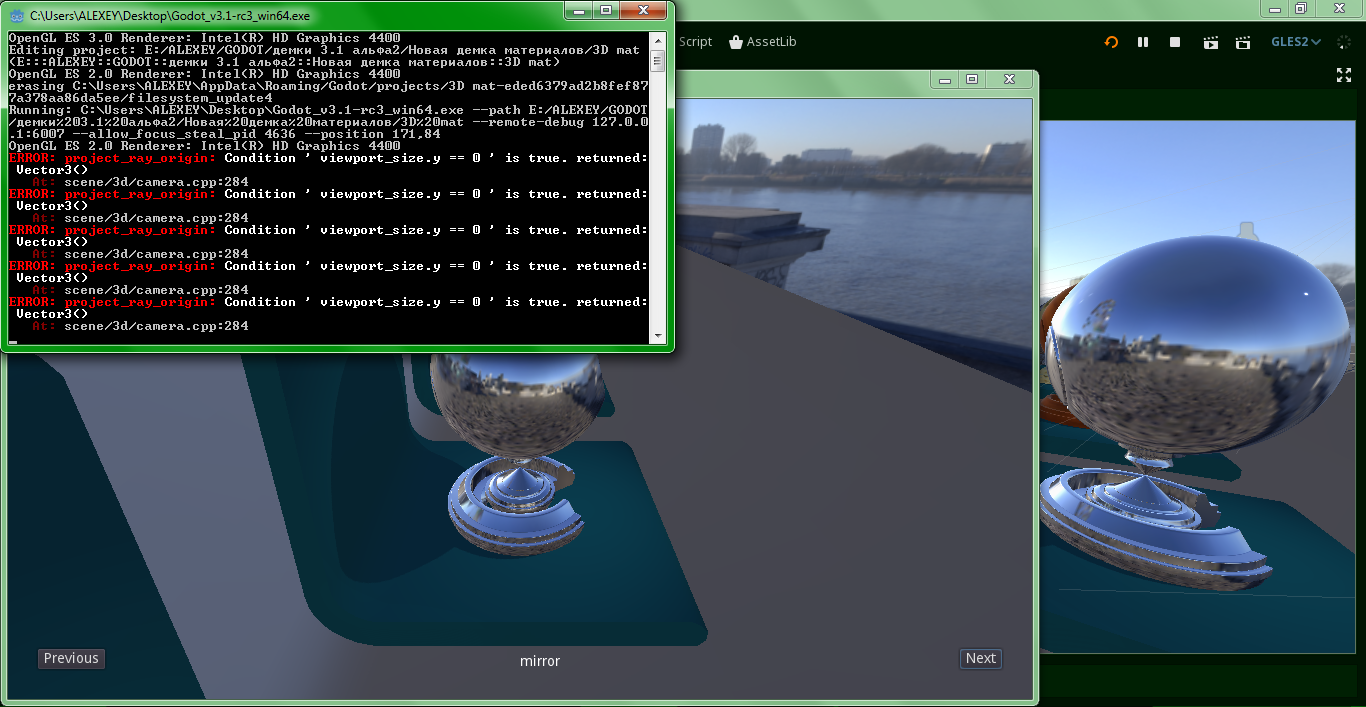The height and width of the screenshot is (707, 1366).
Task: Expand the preview panel to fullscreen
Action: 1344,73
